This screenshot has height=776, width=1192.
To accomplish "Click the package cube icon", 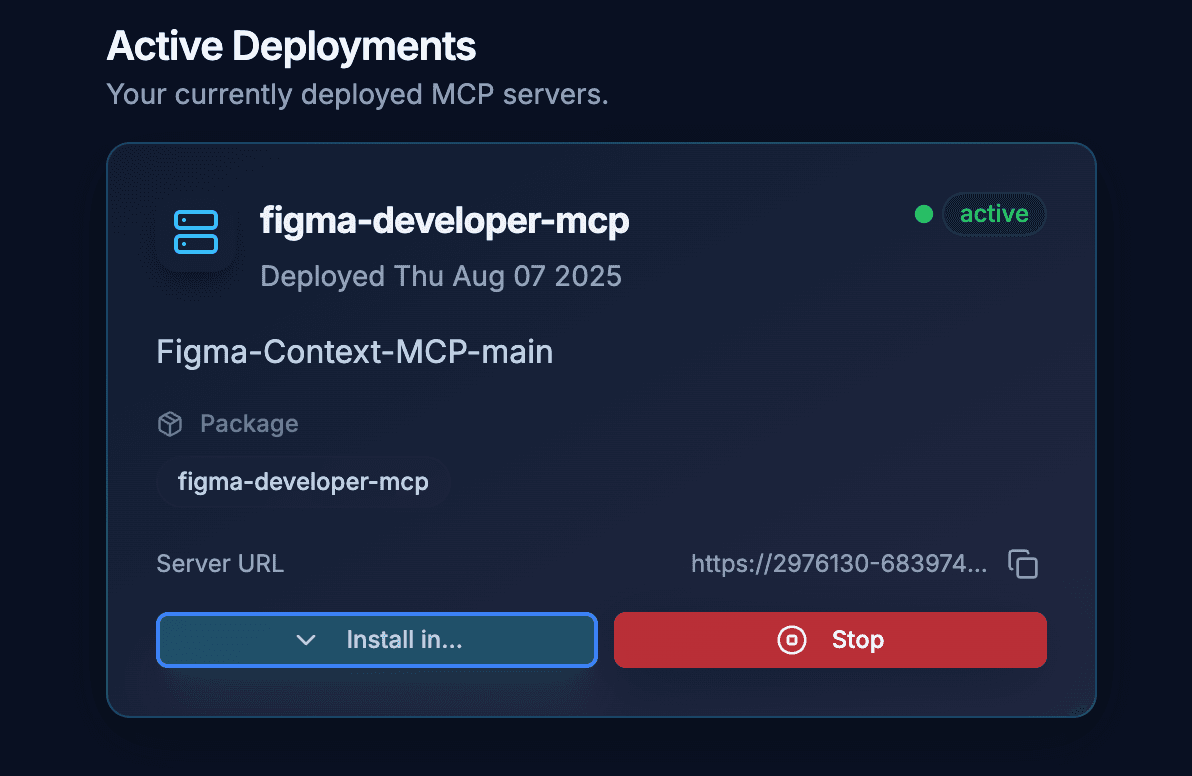I will coord(170,424).
